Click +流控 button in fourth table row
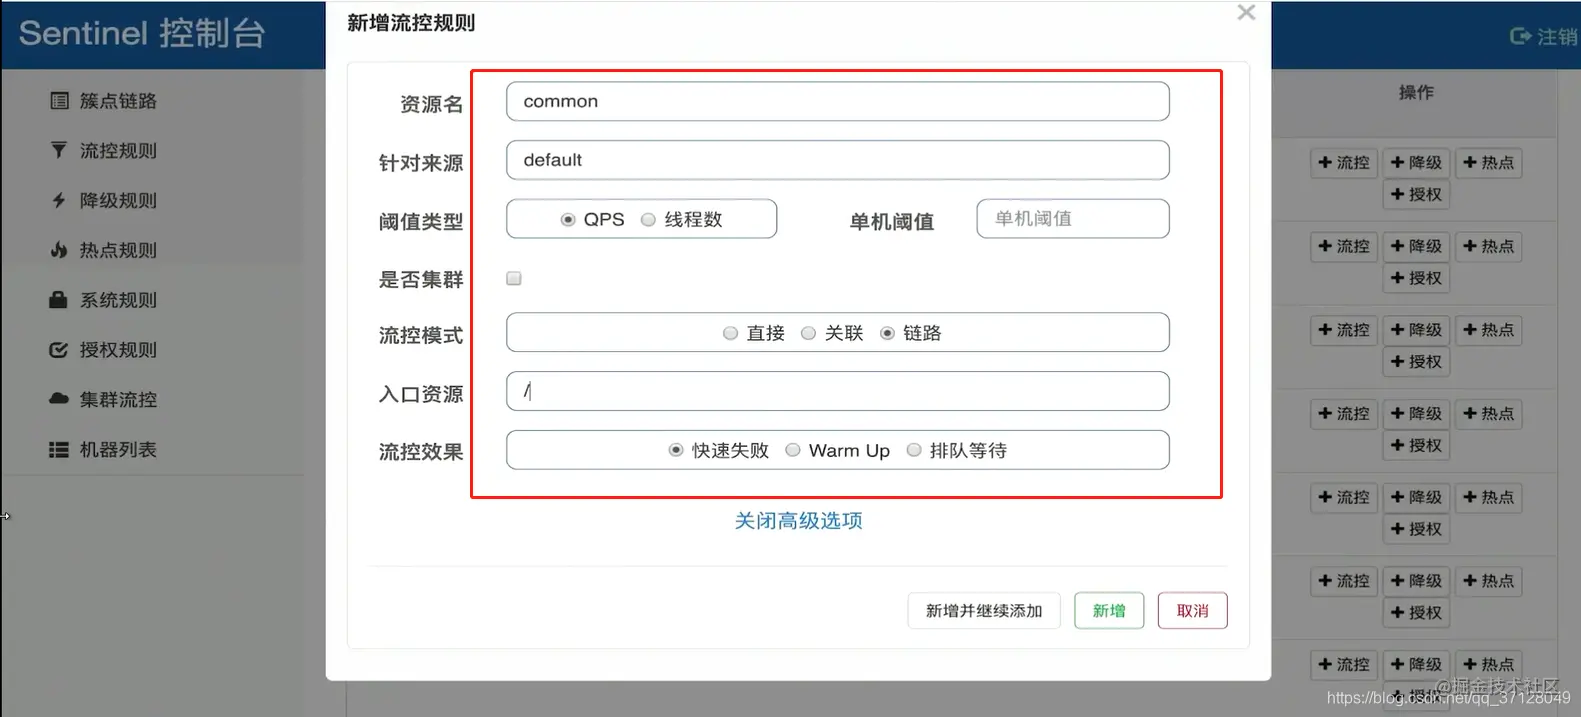Screen dimensions: 1581x717 (x=1344, y=414)
